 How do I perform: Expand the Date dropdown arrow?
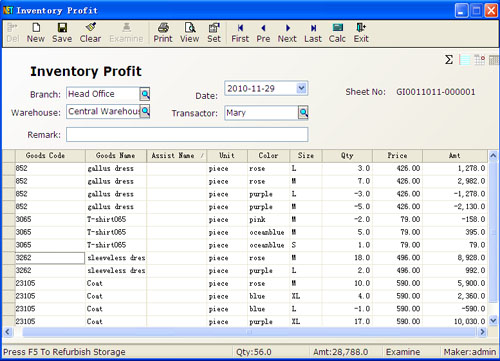(x=301, y=88)
